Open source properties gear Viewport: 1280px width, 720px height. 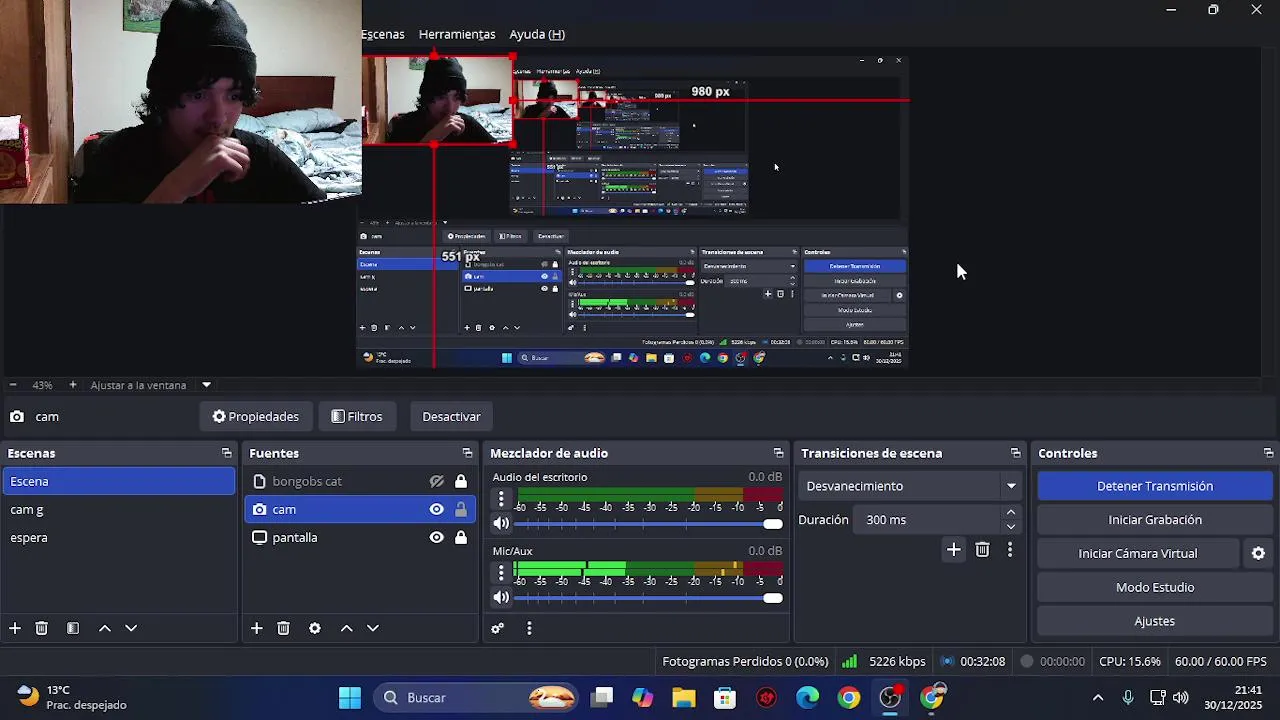click(315, 628)
